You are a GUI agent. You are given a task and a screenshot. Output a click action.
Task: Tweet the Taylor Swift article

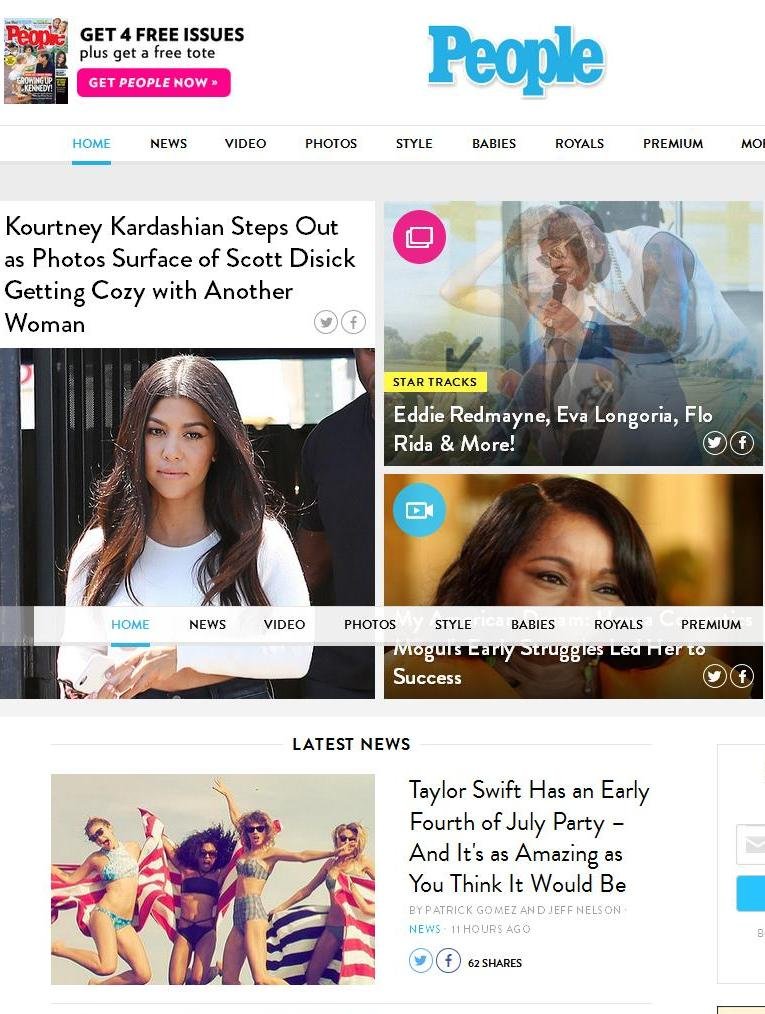pos(420,960)
